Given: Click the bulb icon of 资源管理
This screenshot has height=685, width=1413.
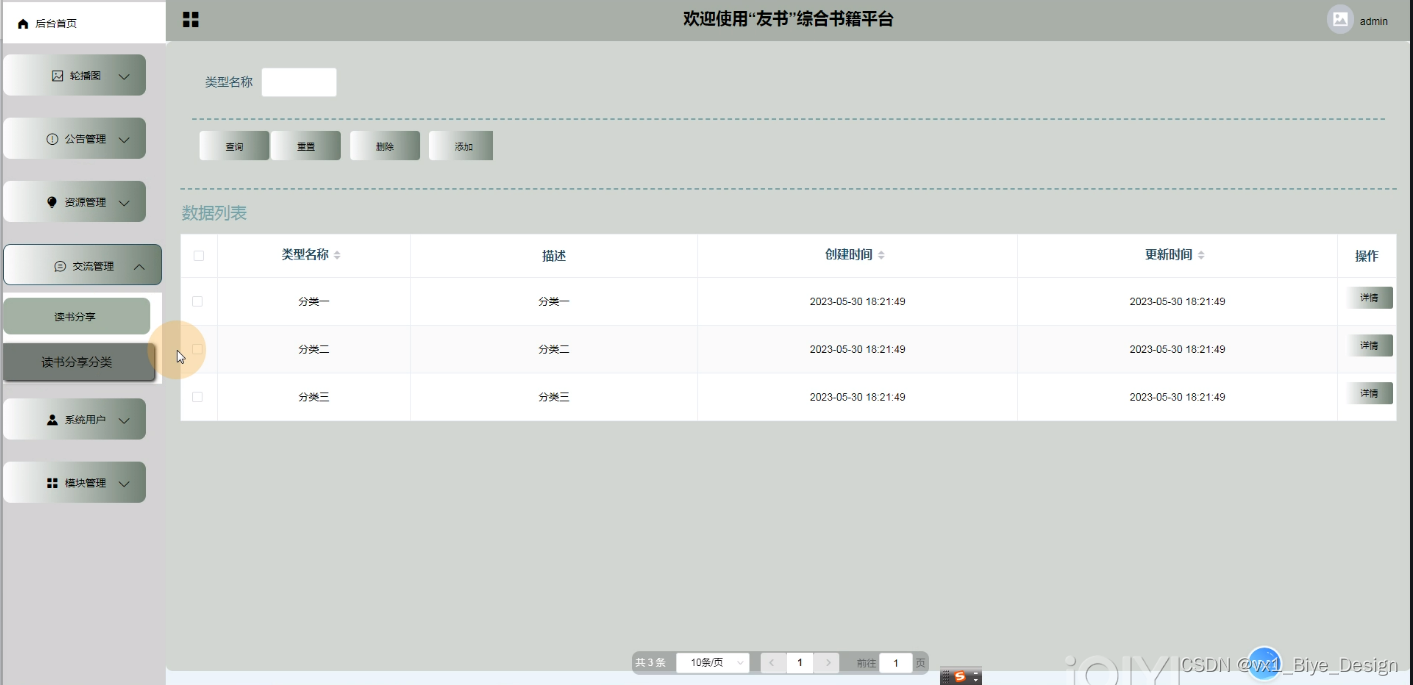Looking at the screenshot, I should (x=52, y=202).
